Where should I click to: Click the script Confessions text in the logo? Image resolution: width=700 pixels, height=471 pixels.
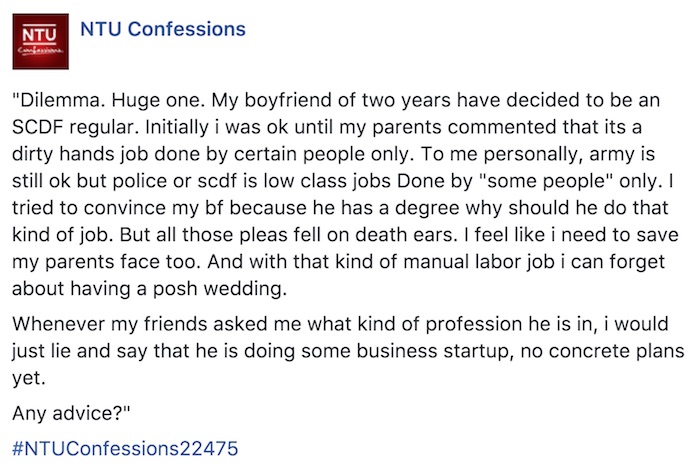tap(41, 55)
